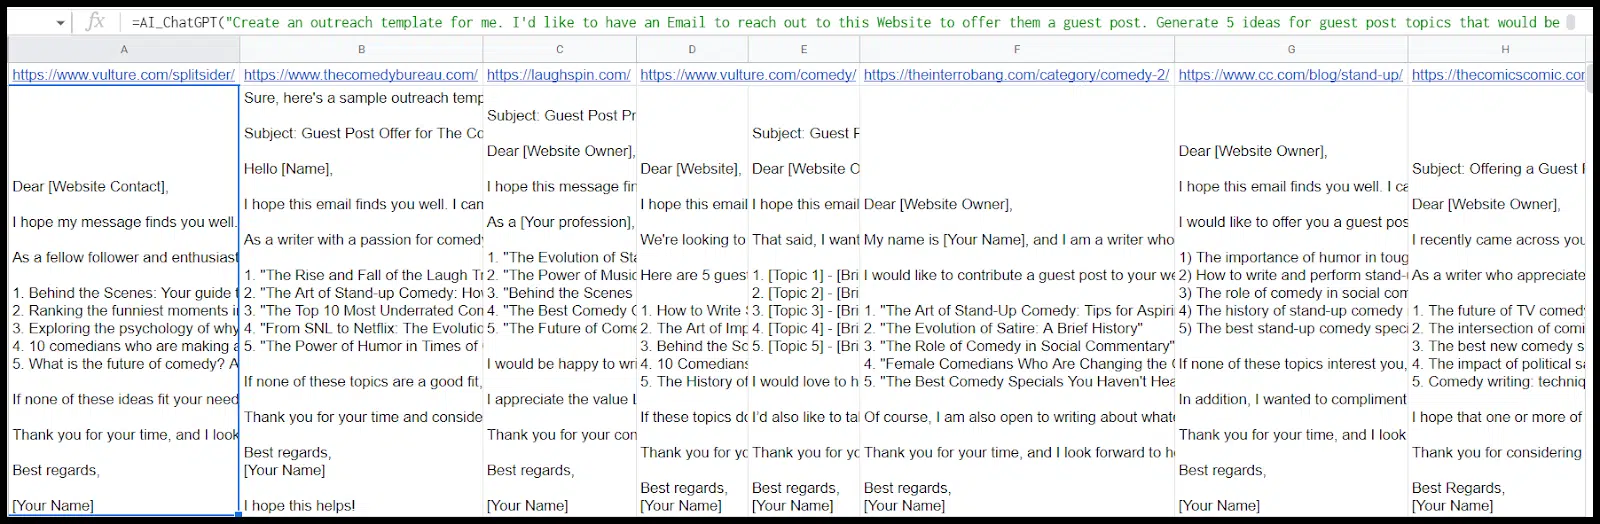
Task: Select column A header
Action: pyautogui.click(x=124, y=49)
